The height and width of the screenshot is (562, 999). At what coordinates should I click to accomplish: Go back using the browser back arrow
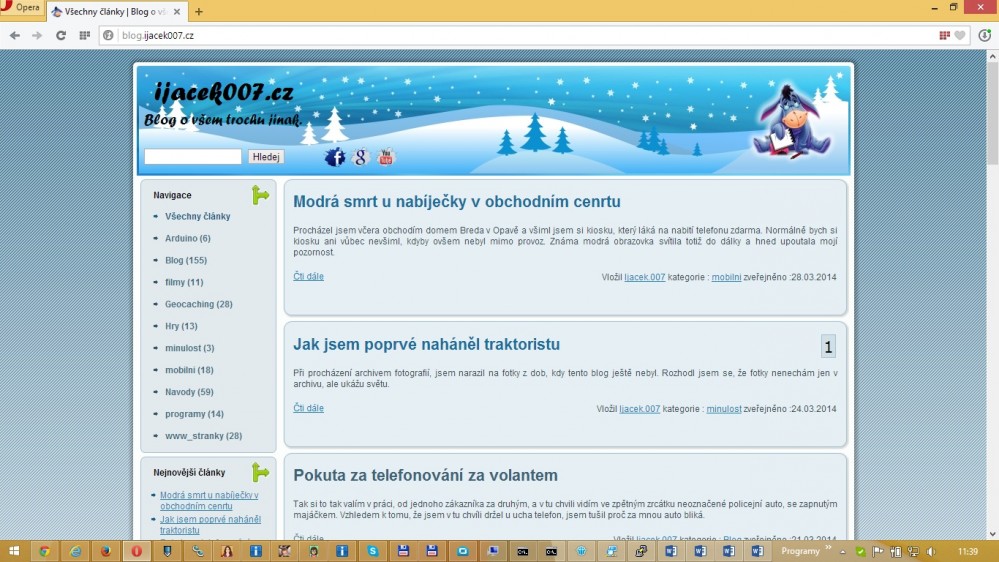coord(14,35)
